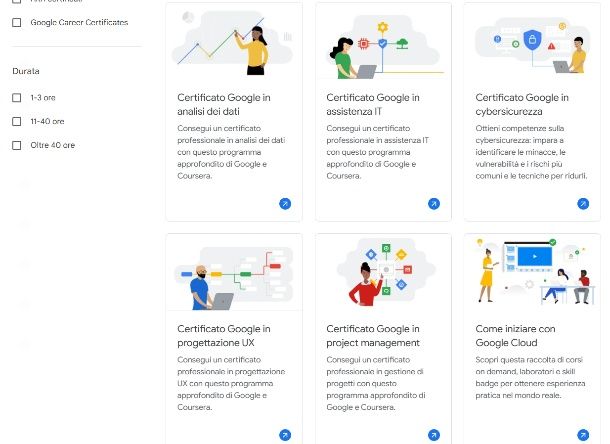Click the 1-3 ore label text
The width and height of the screenshot is (610, 444).
43,98
